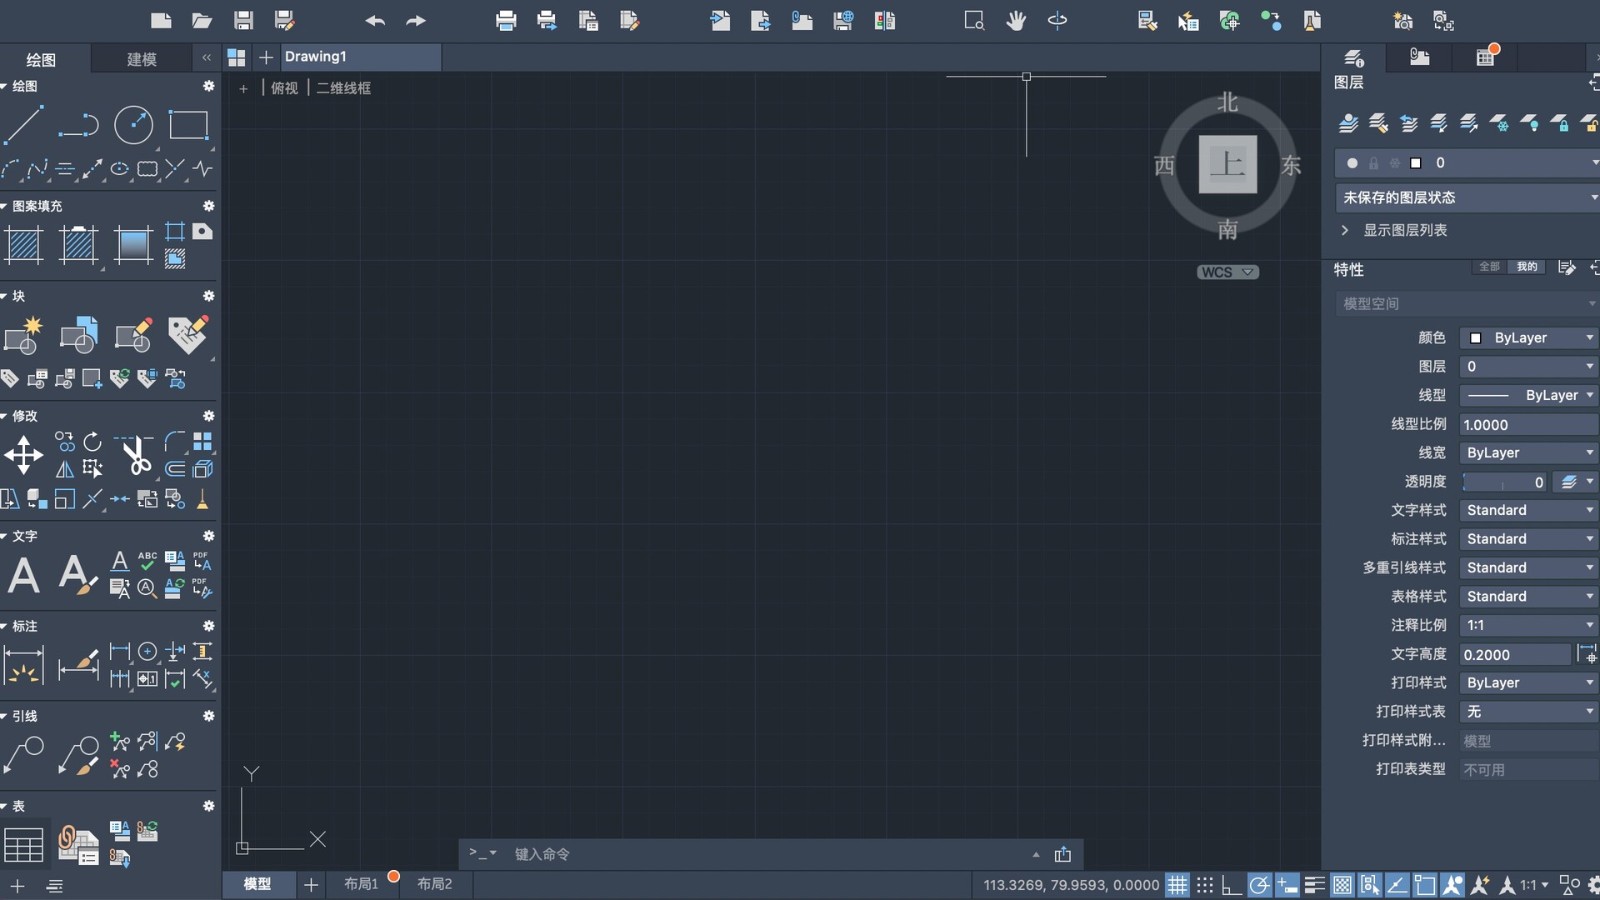Select the Line drawing tool
Viewport: 1600px width, 900px height.
[x=24, y=125]
